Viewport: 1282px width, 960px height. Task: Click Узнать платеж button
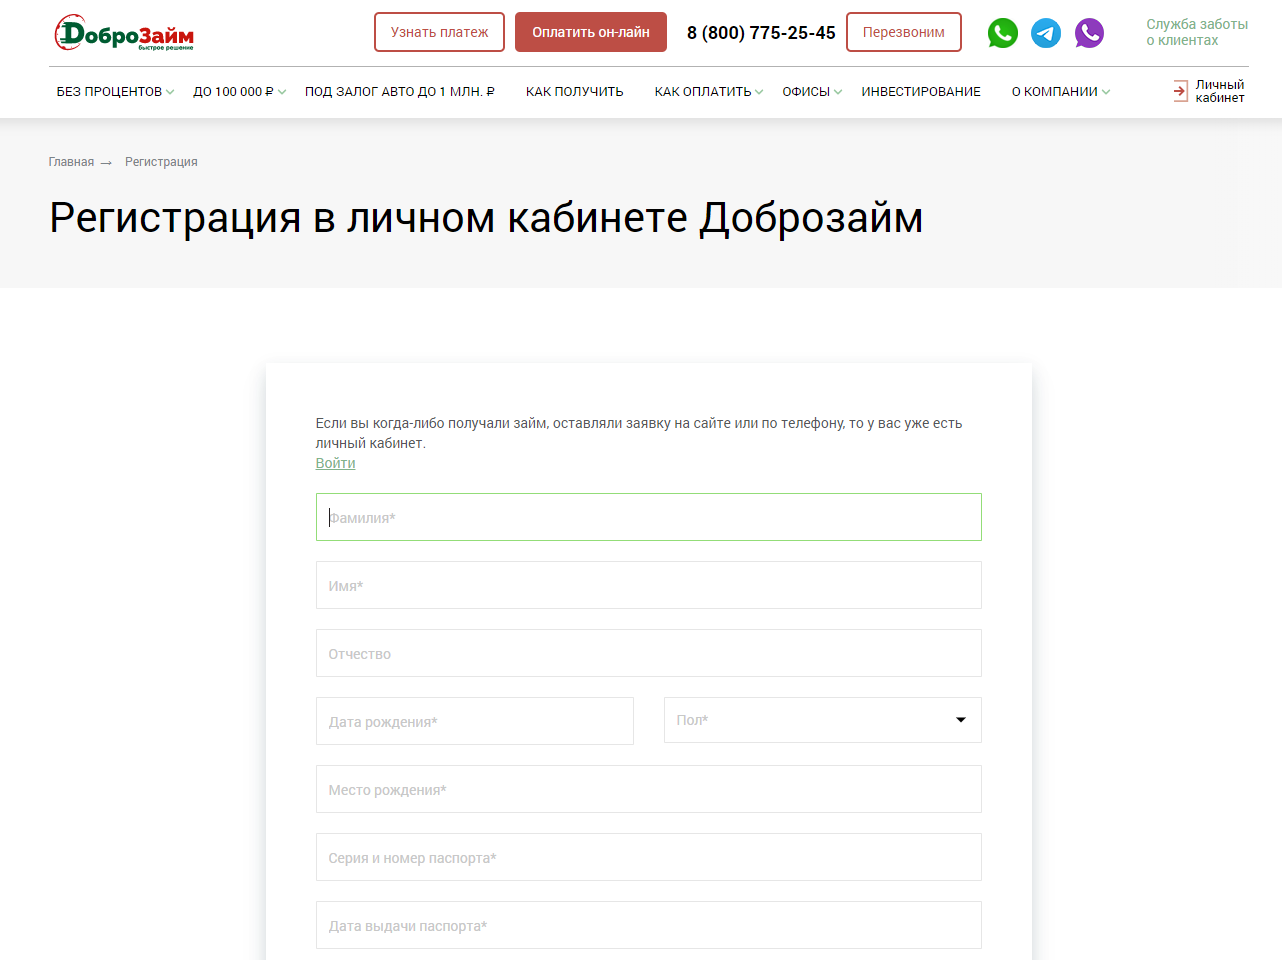[439, 32]
